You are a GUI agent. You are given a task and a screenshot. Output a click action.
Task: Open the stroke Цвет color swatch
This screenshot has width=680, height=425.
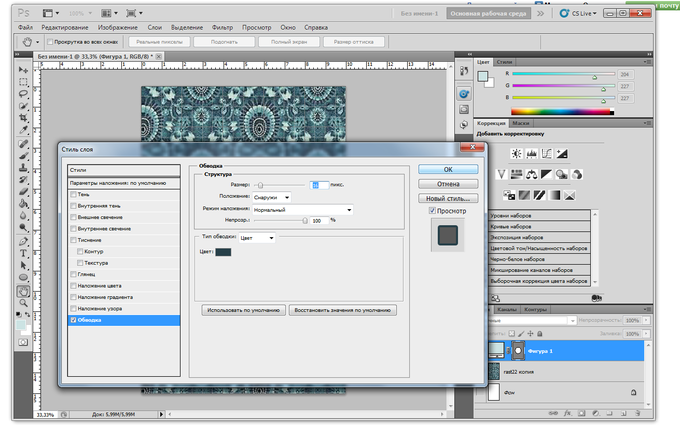[x=223, y=252]
